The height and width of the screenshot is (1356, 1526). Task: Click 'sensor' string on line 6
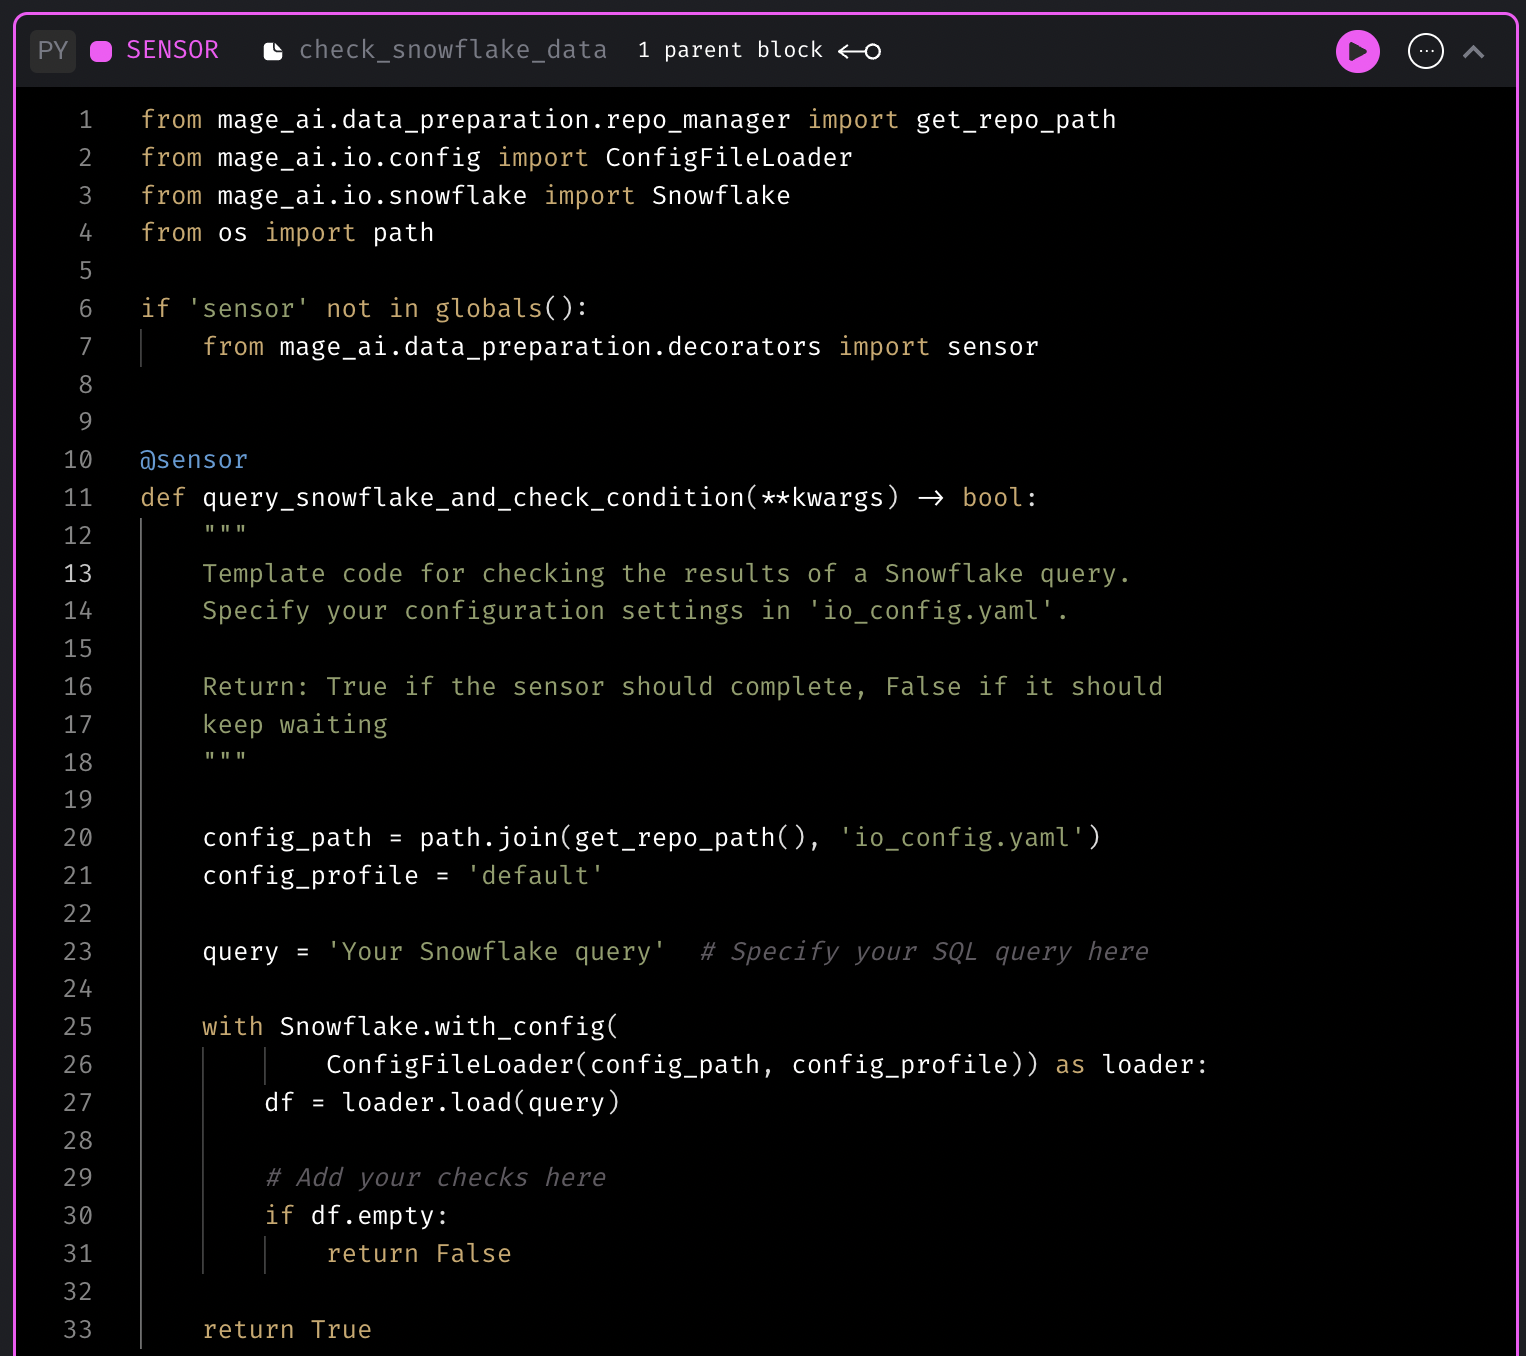coord(248,309)
